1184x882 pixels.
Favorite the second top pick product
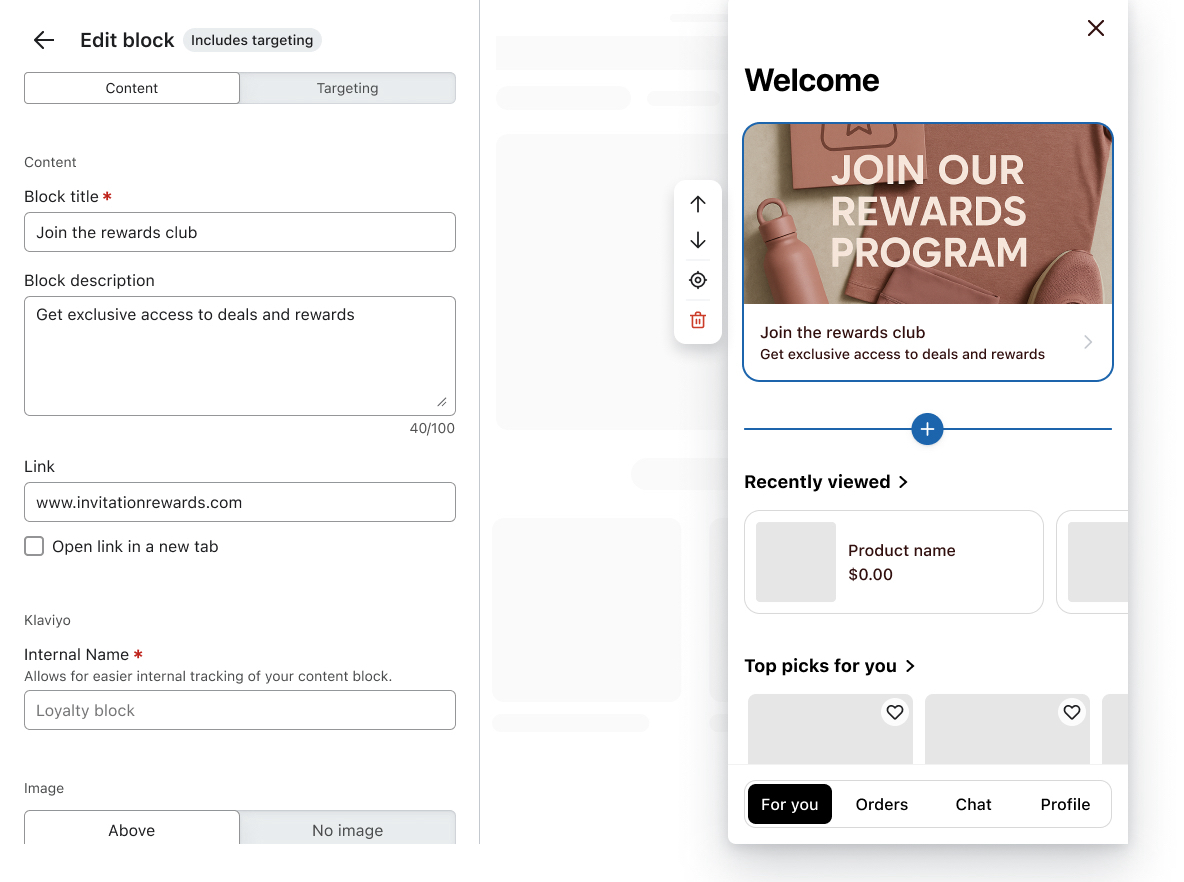point(1072,712)
